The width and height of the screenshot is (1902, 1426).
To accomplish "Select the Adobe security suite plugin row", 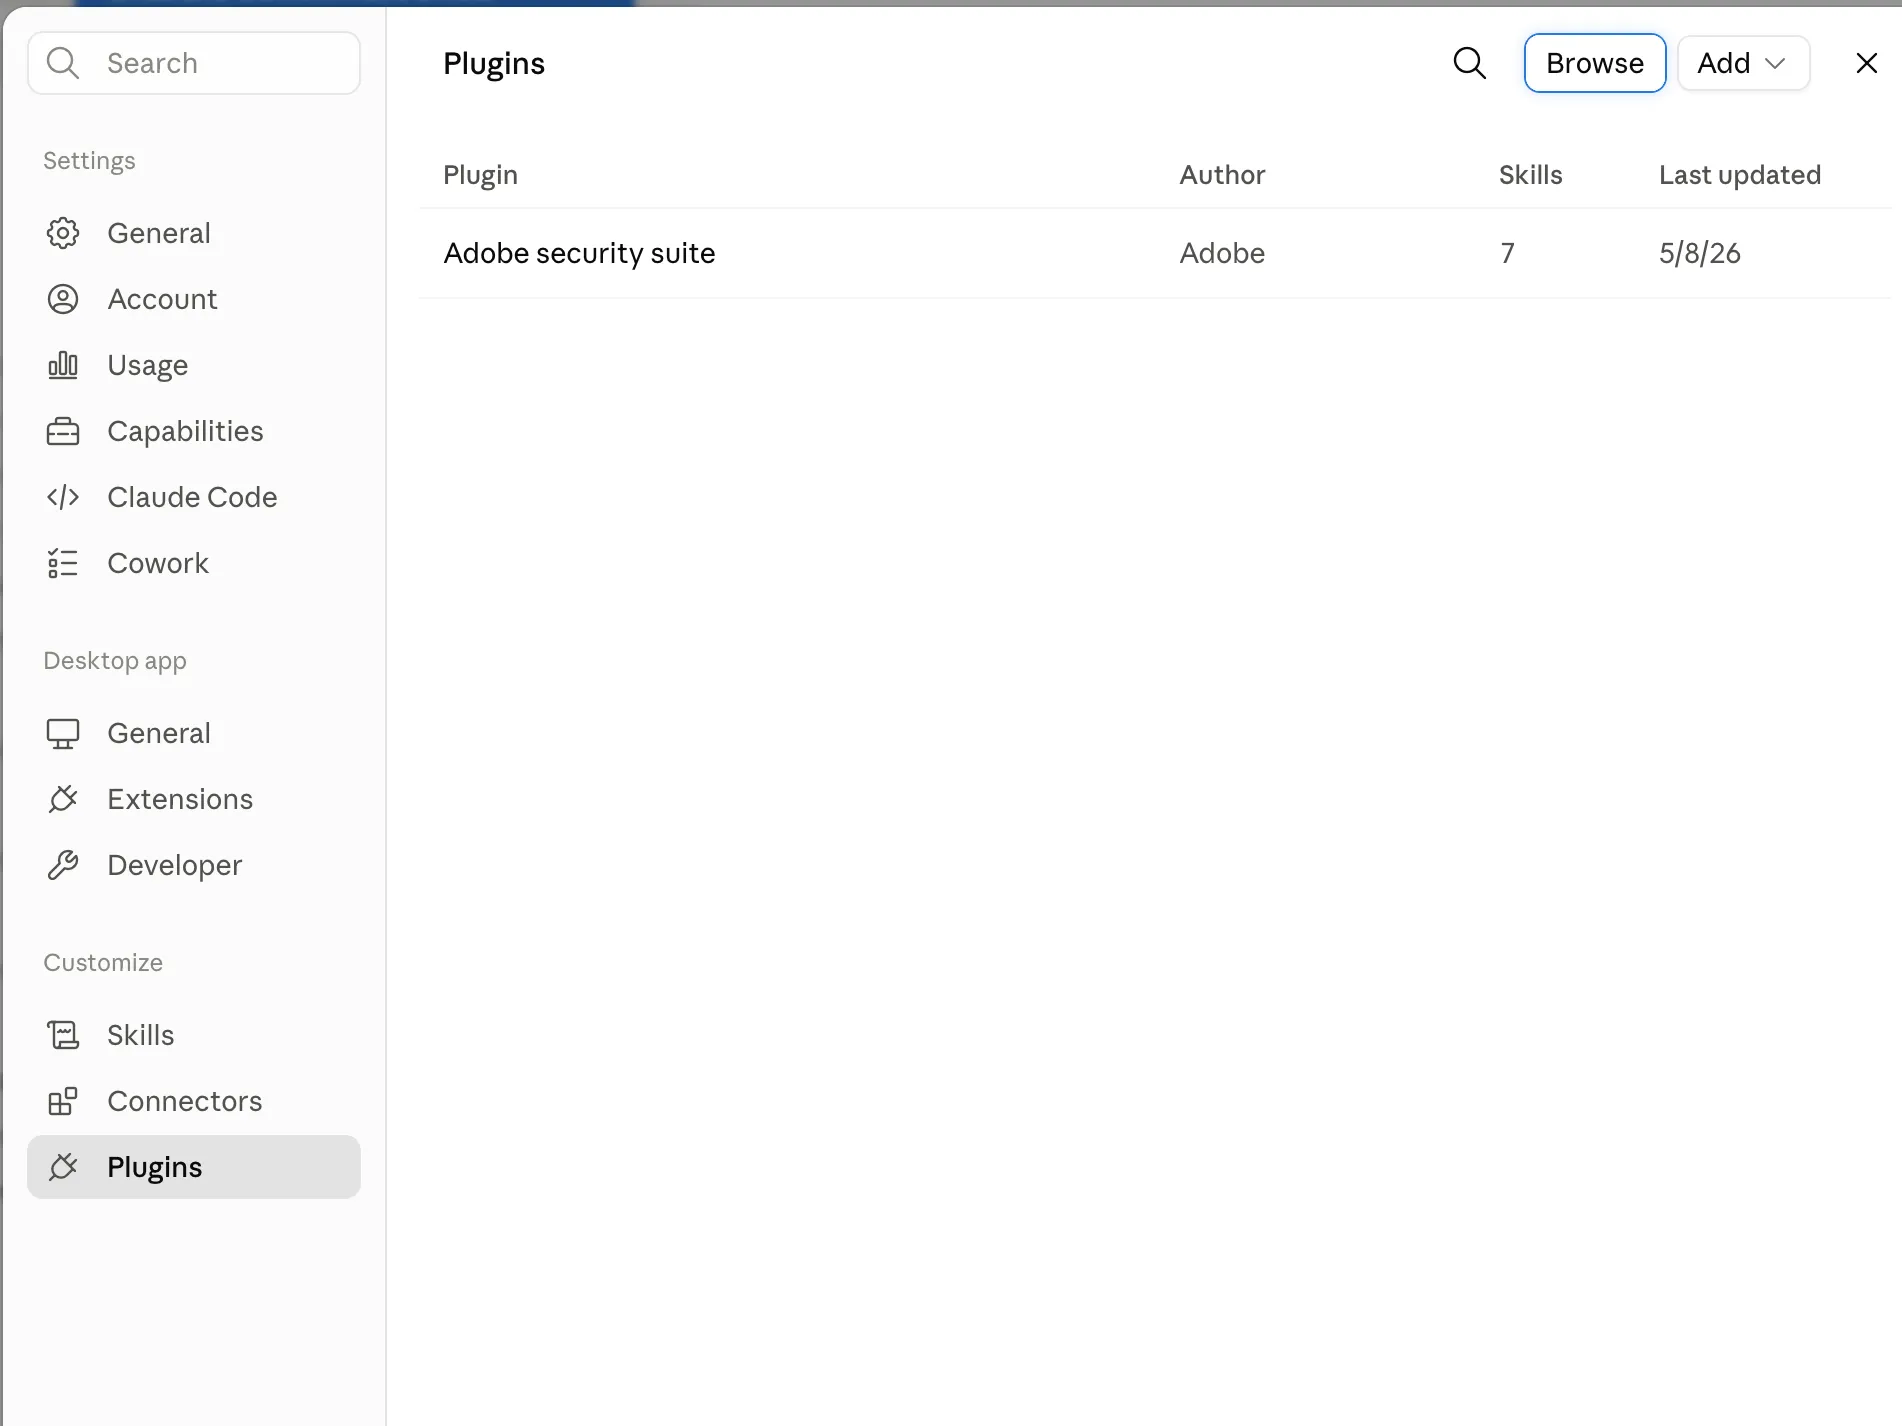I will (1155, 253).
